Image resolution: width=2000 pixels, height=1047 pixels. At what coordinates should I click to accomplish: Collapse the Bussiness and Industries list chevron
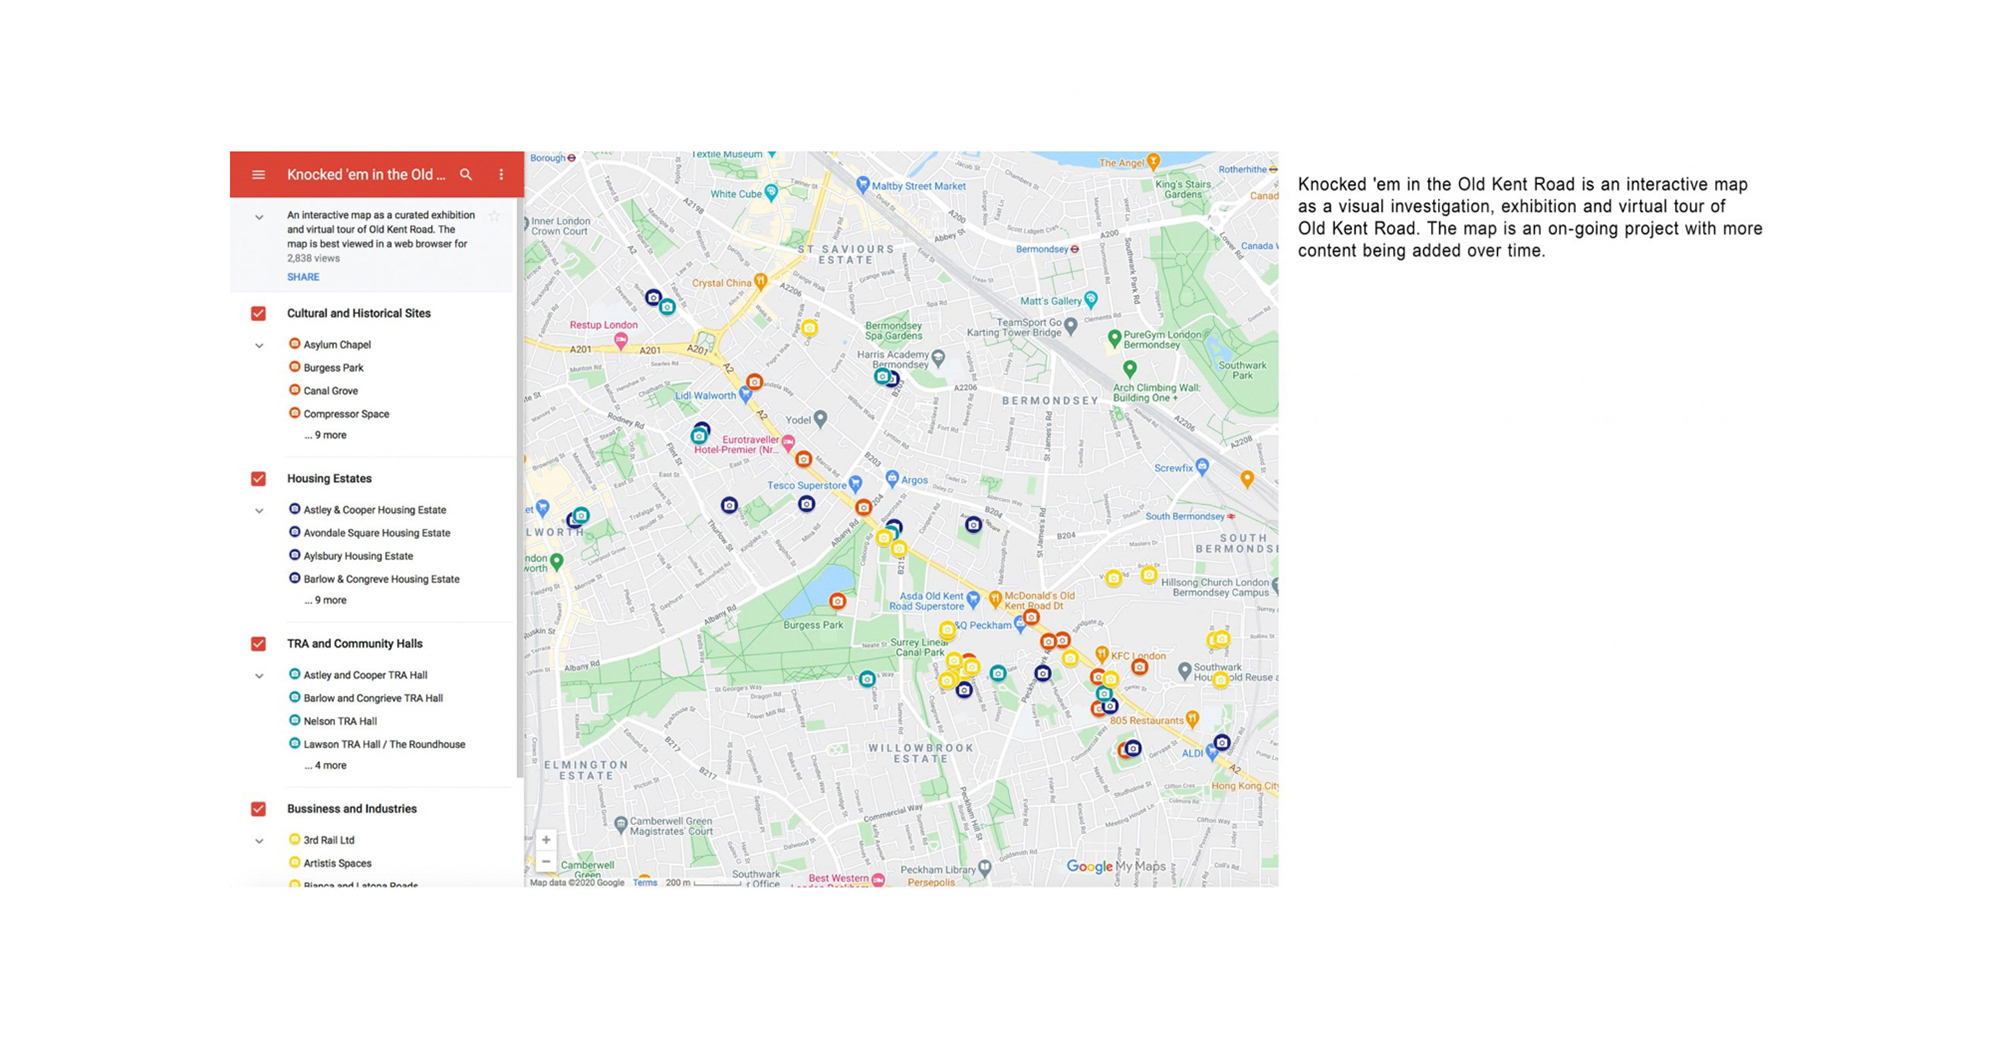tap(259, 841)
